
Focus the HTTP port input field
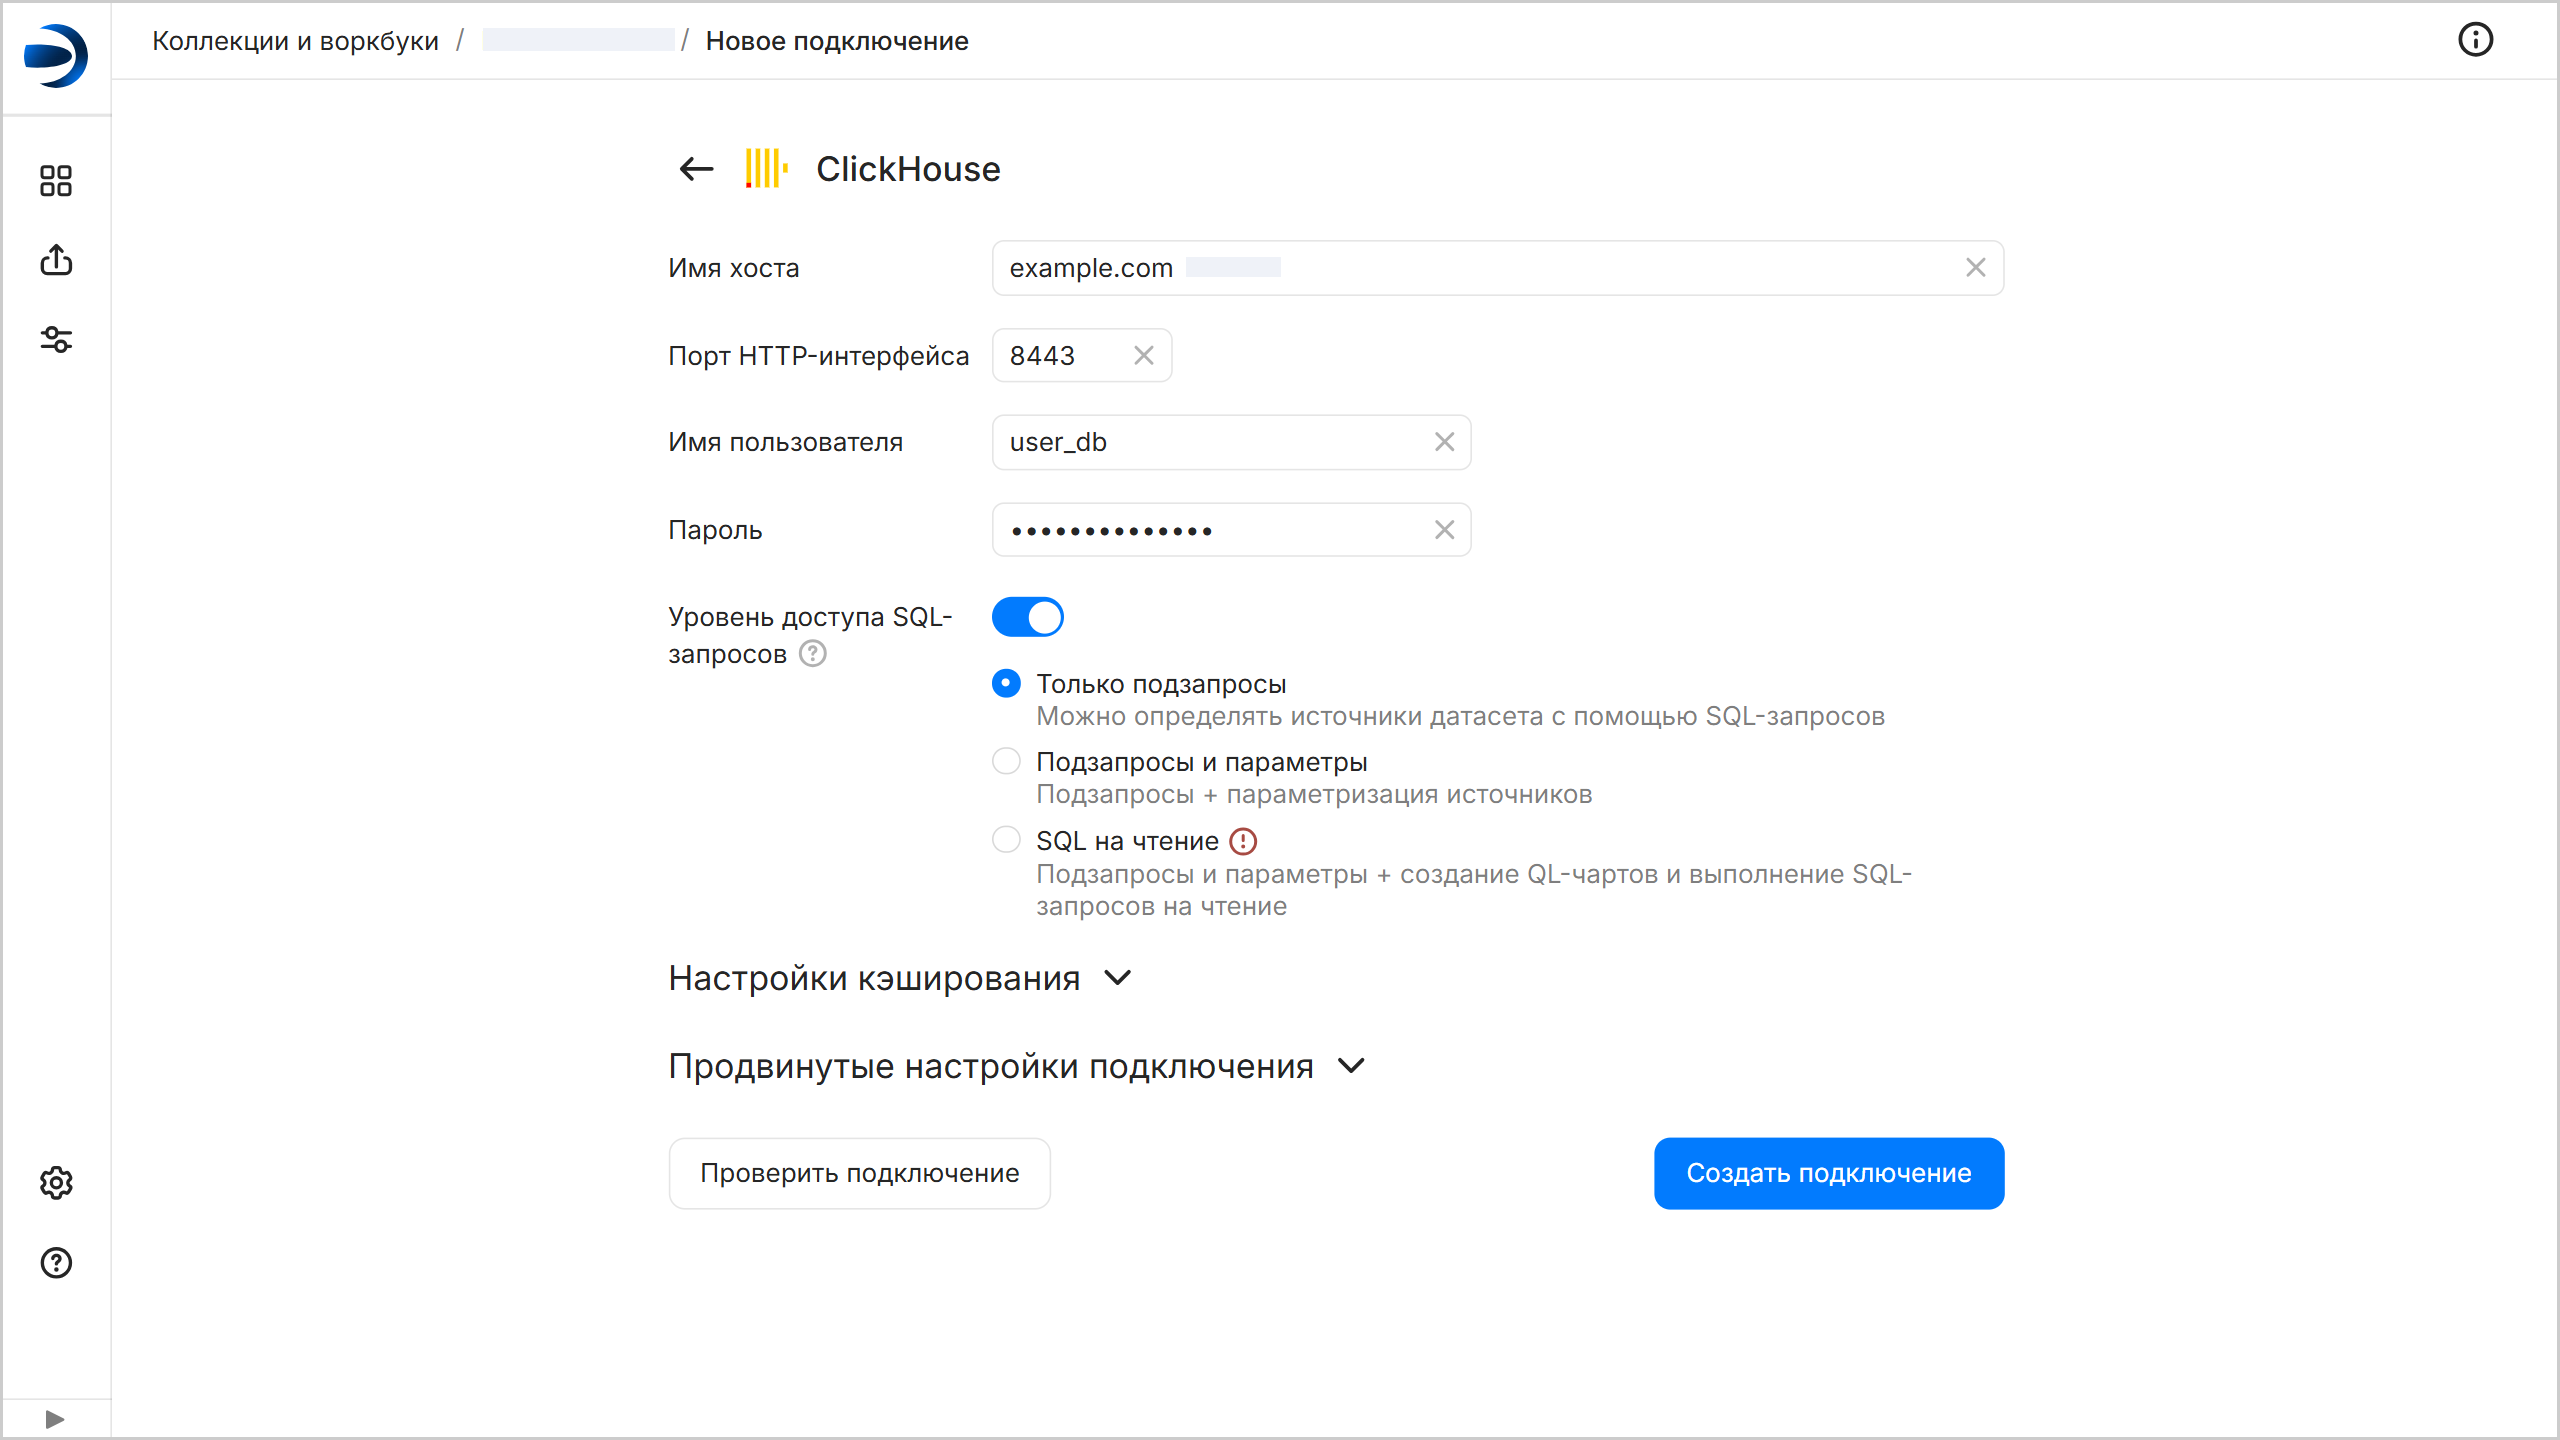[1081, 355]
